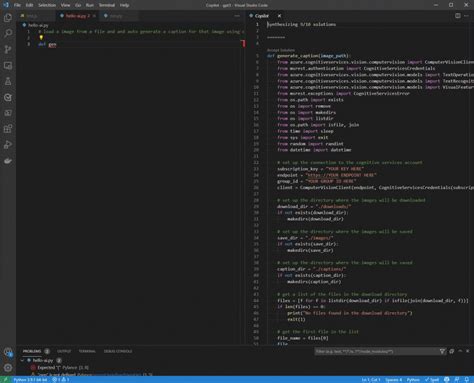Click the feedback icon in status bar
The image size is (474, 383).
click(x=457, y=380)
